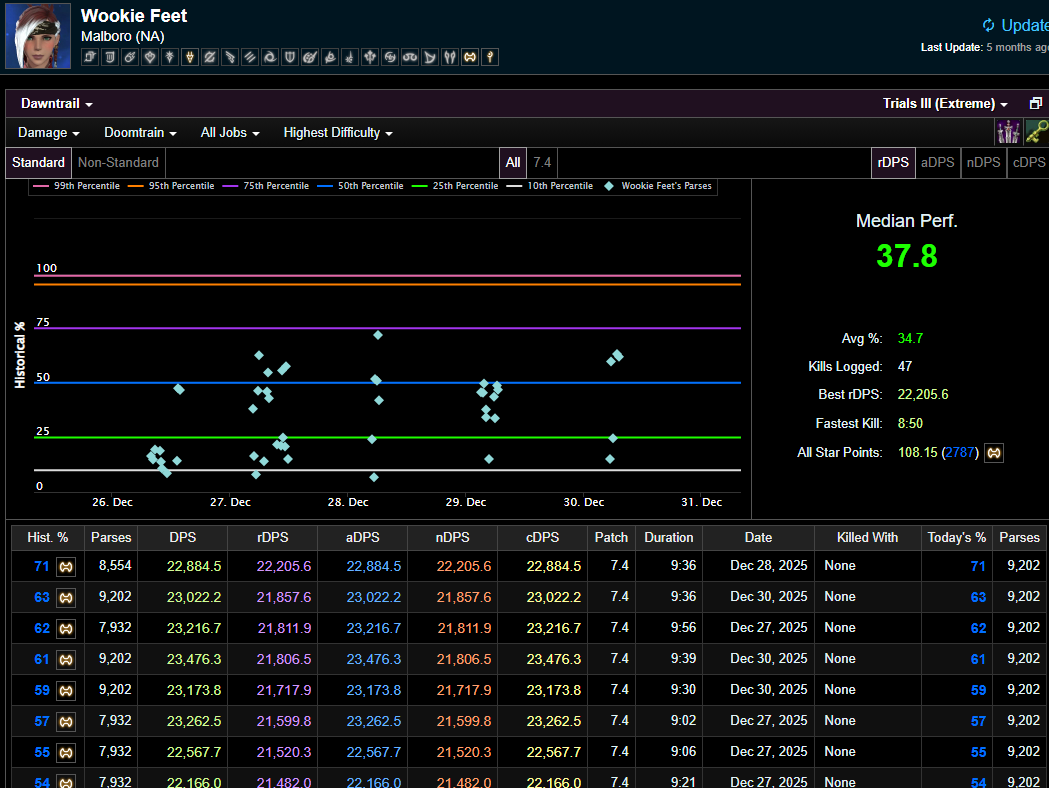Select the last job icon under Malboro (NA)
This screenshot has height=788, width=1049.
[x=490, y=58]
